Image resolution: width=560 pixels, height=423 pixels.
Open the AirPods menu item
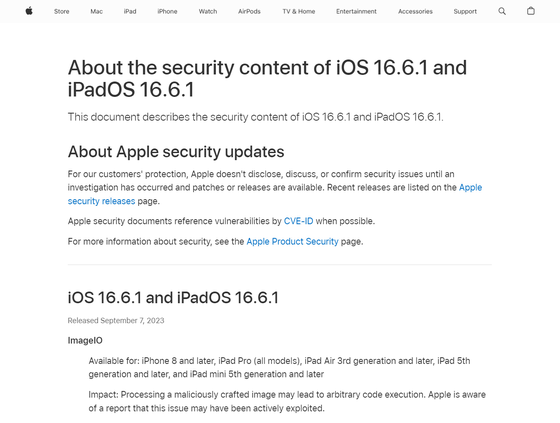tap(249, 11)
